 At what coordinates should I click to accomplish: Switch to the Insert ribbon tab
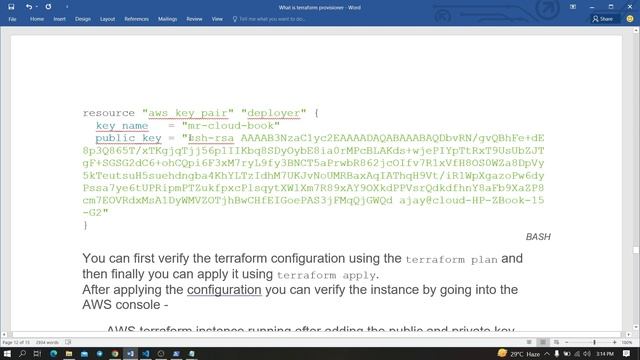click(60, 19)
